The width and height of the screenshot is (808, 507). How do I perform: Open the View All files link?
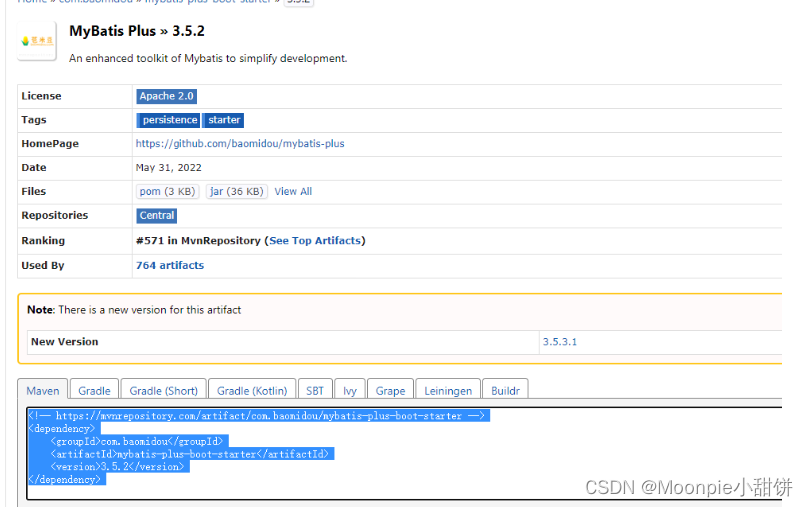pos(293,192)
